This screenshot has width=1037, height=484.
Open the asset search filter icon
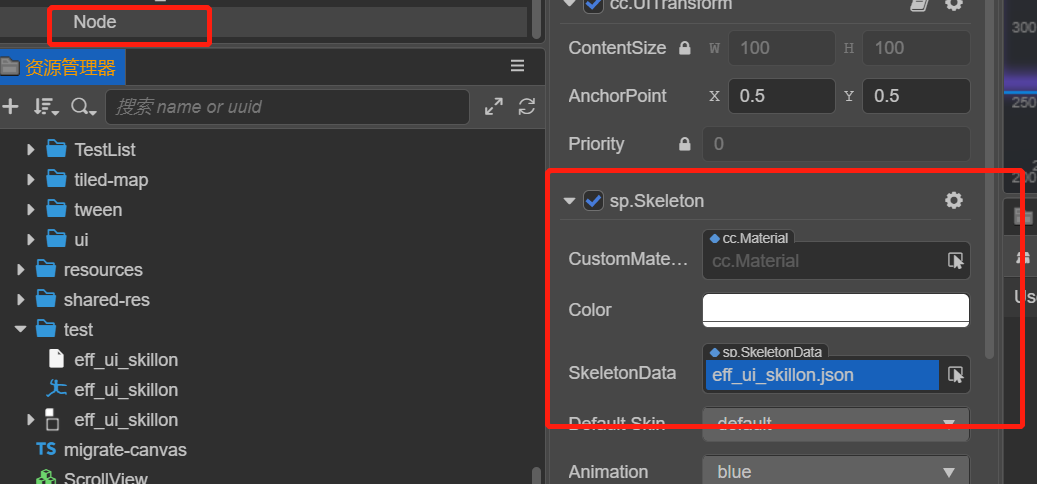tap(83, 107)
